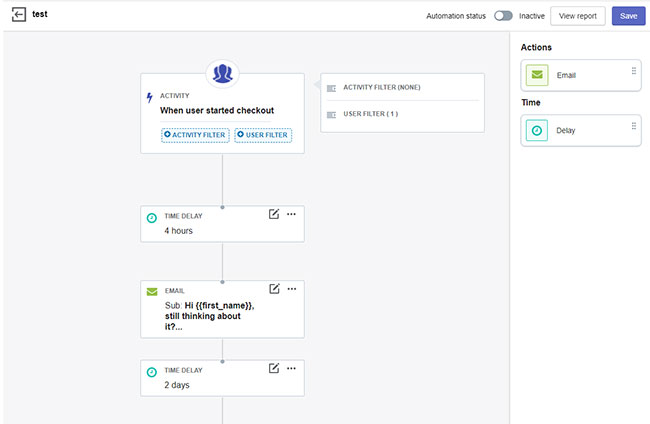Click the users trigger icon at top

[x=221, y=74]
